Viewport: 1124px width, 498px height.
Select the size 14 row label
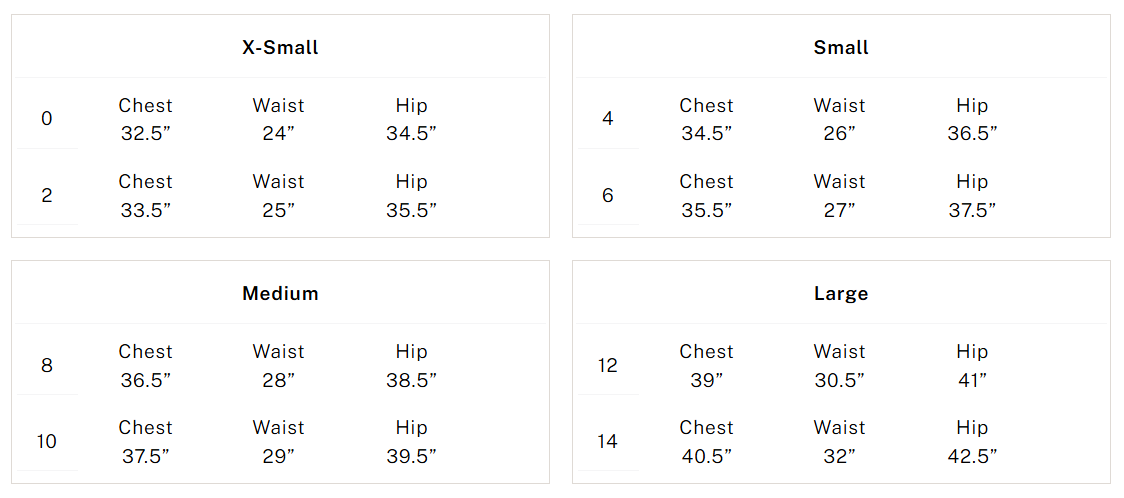click(608, 441)
